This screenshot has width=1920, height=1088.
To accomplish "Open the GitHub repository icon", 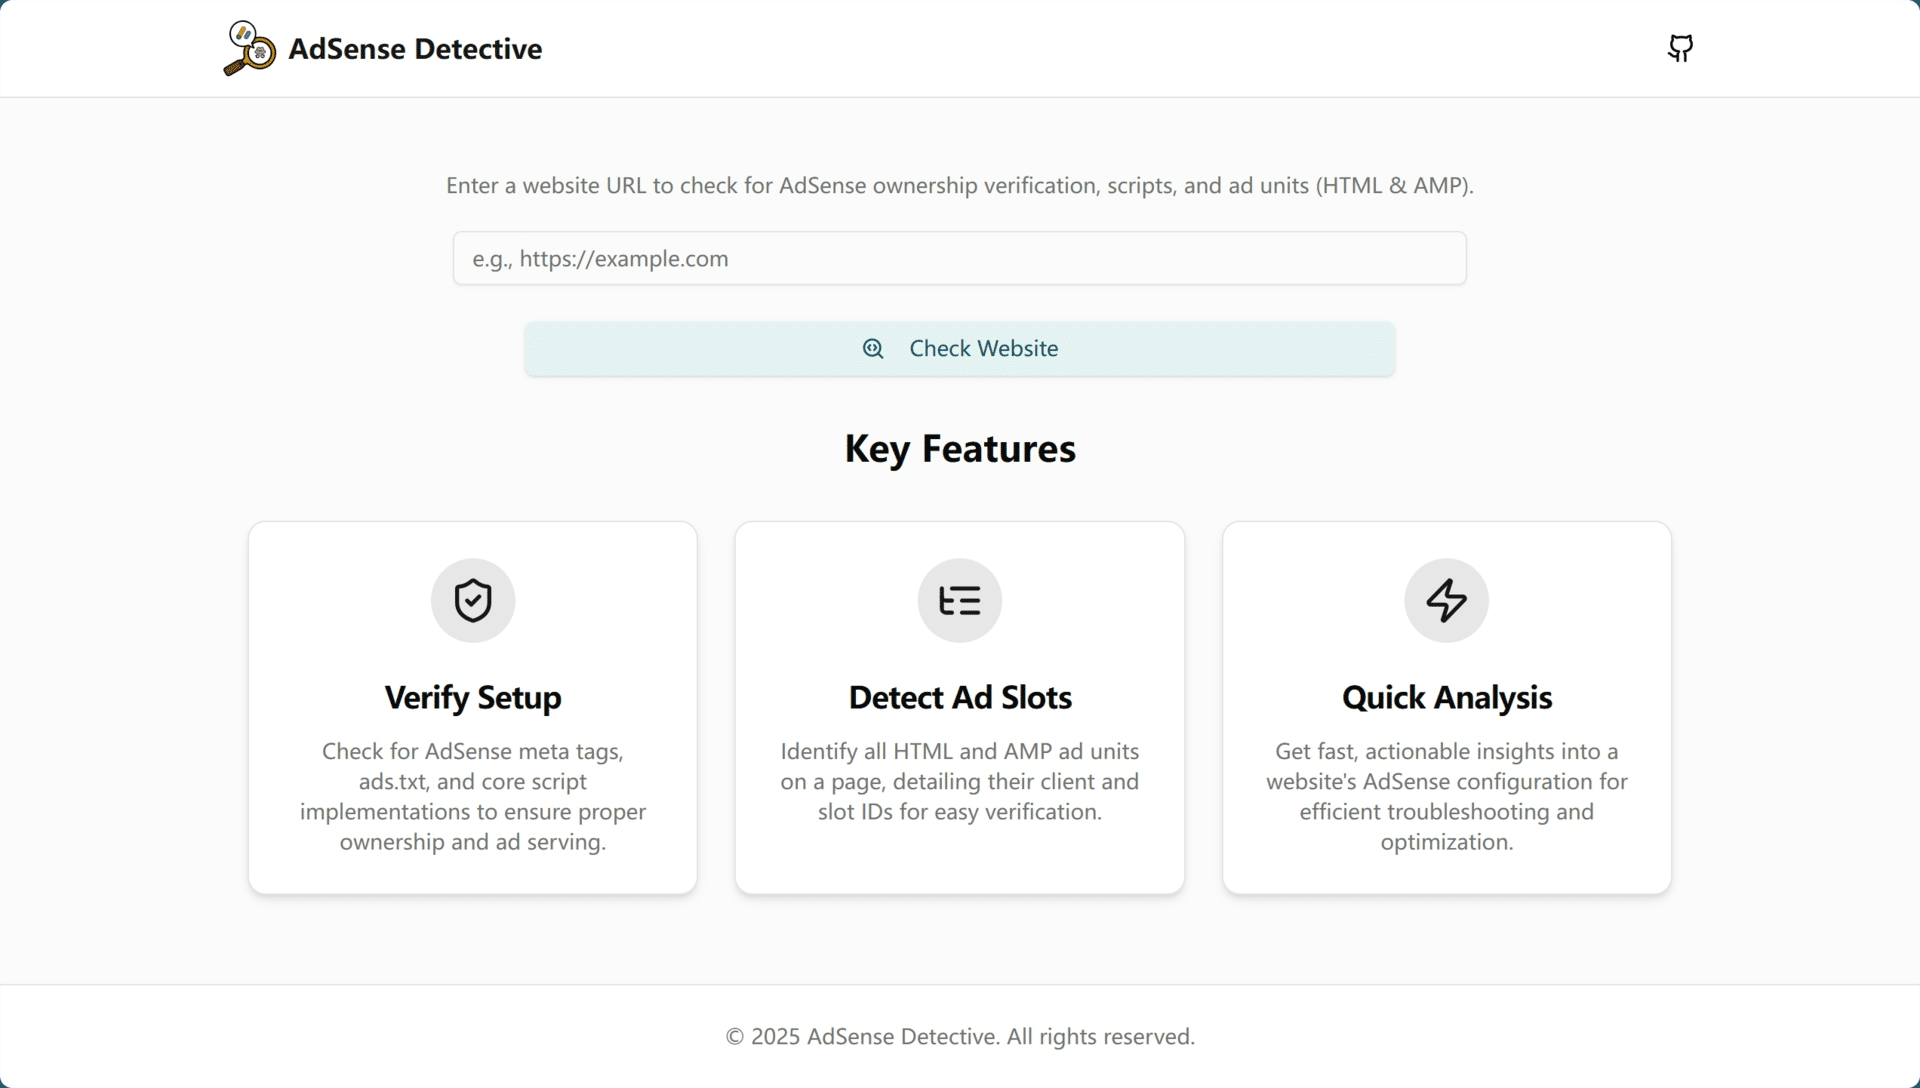I will pyautogui.click(x=1680, y=48).
